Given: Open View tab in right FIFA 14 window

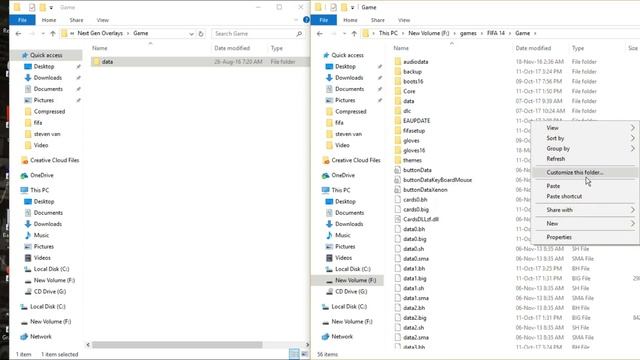Looking at the screenshot, I should (x=404, y=20).
